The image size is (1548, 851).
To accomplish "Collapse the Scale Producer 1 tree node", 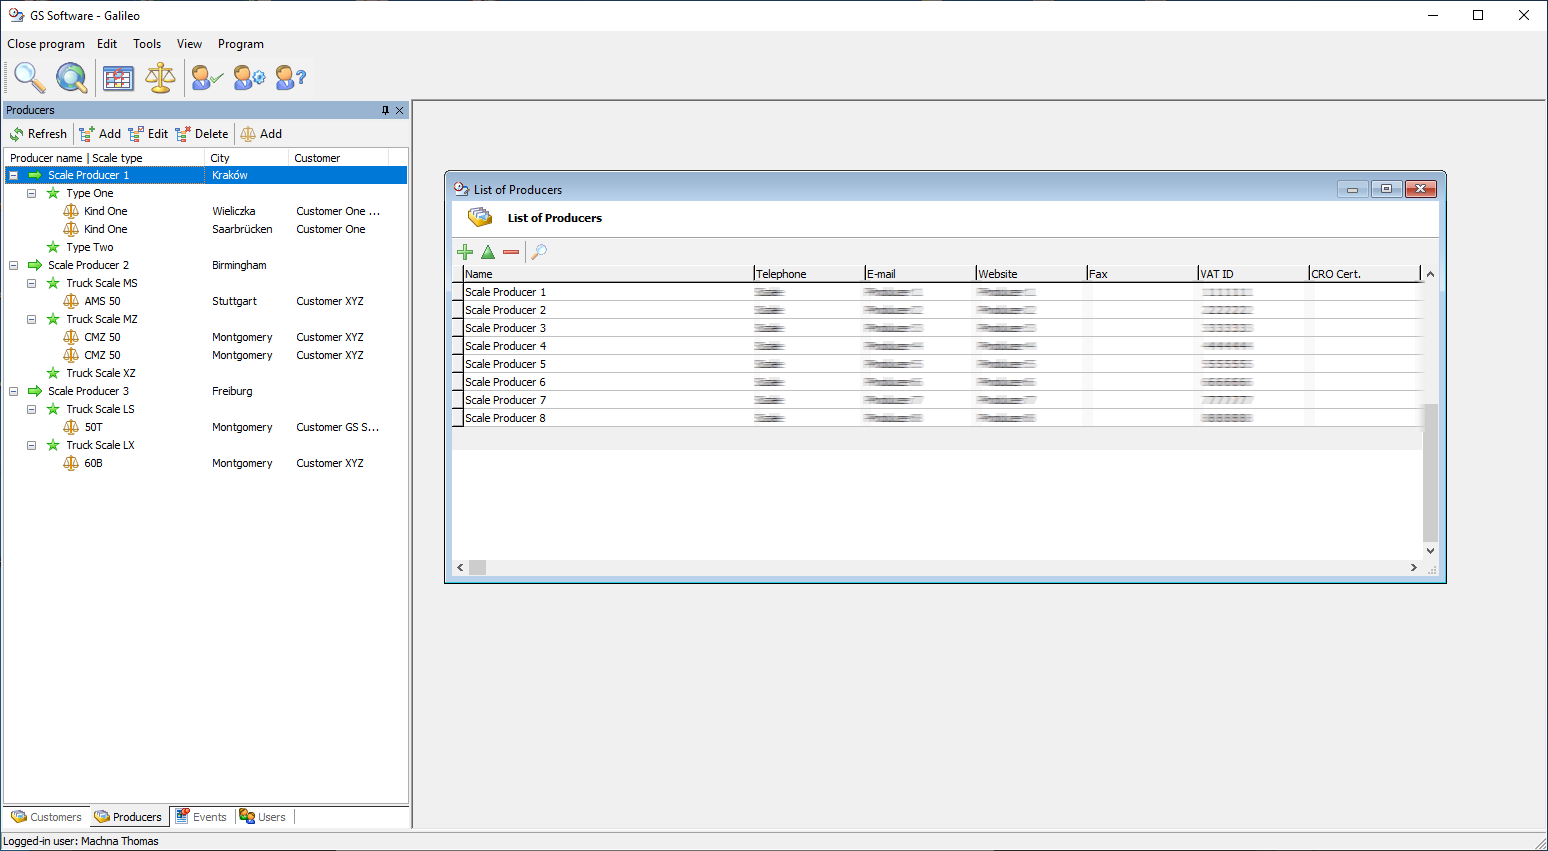I will [14, 175].
